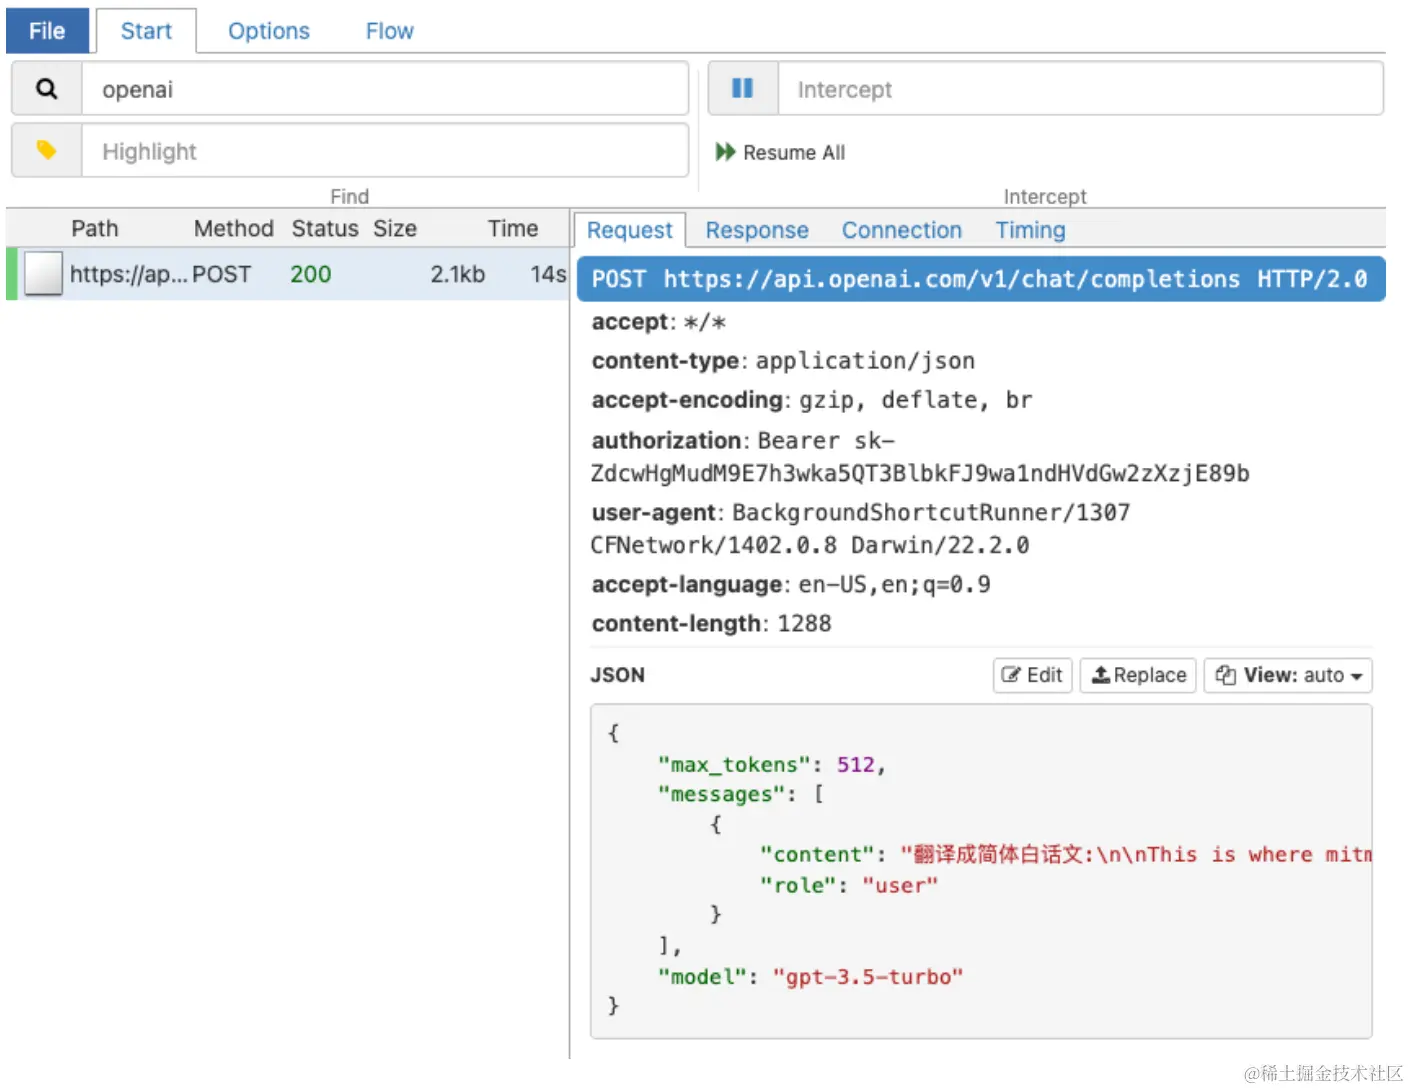Image resolution: width=1410 pixels, height=1090 pixels.
Task: Open the Connection tab
Action: coord(901,230)
